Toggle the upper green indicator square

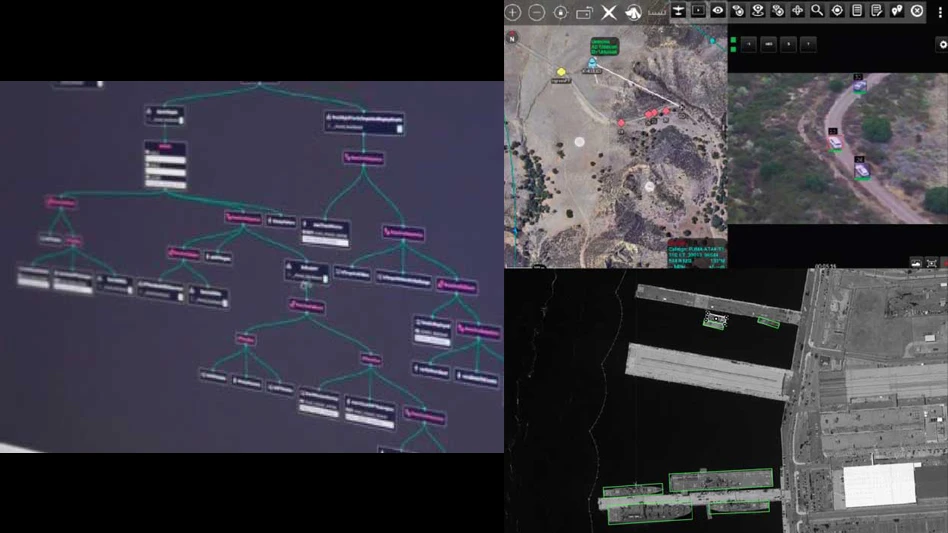click(x=734, y=40)
